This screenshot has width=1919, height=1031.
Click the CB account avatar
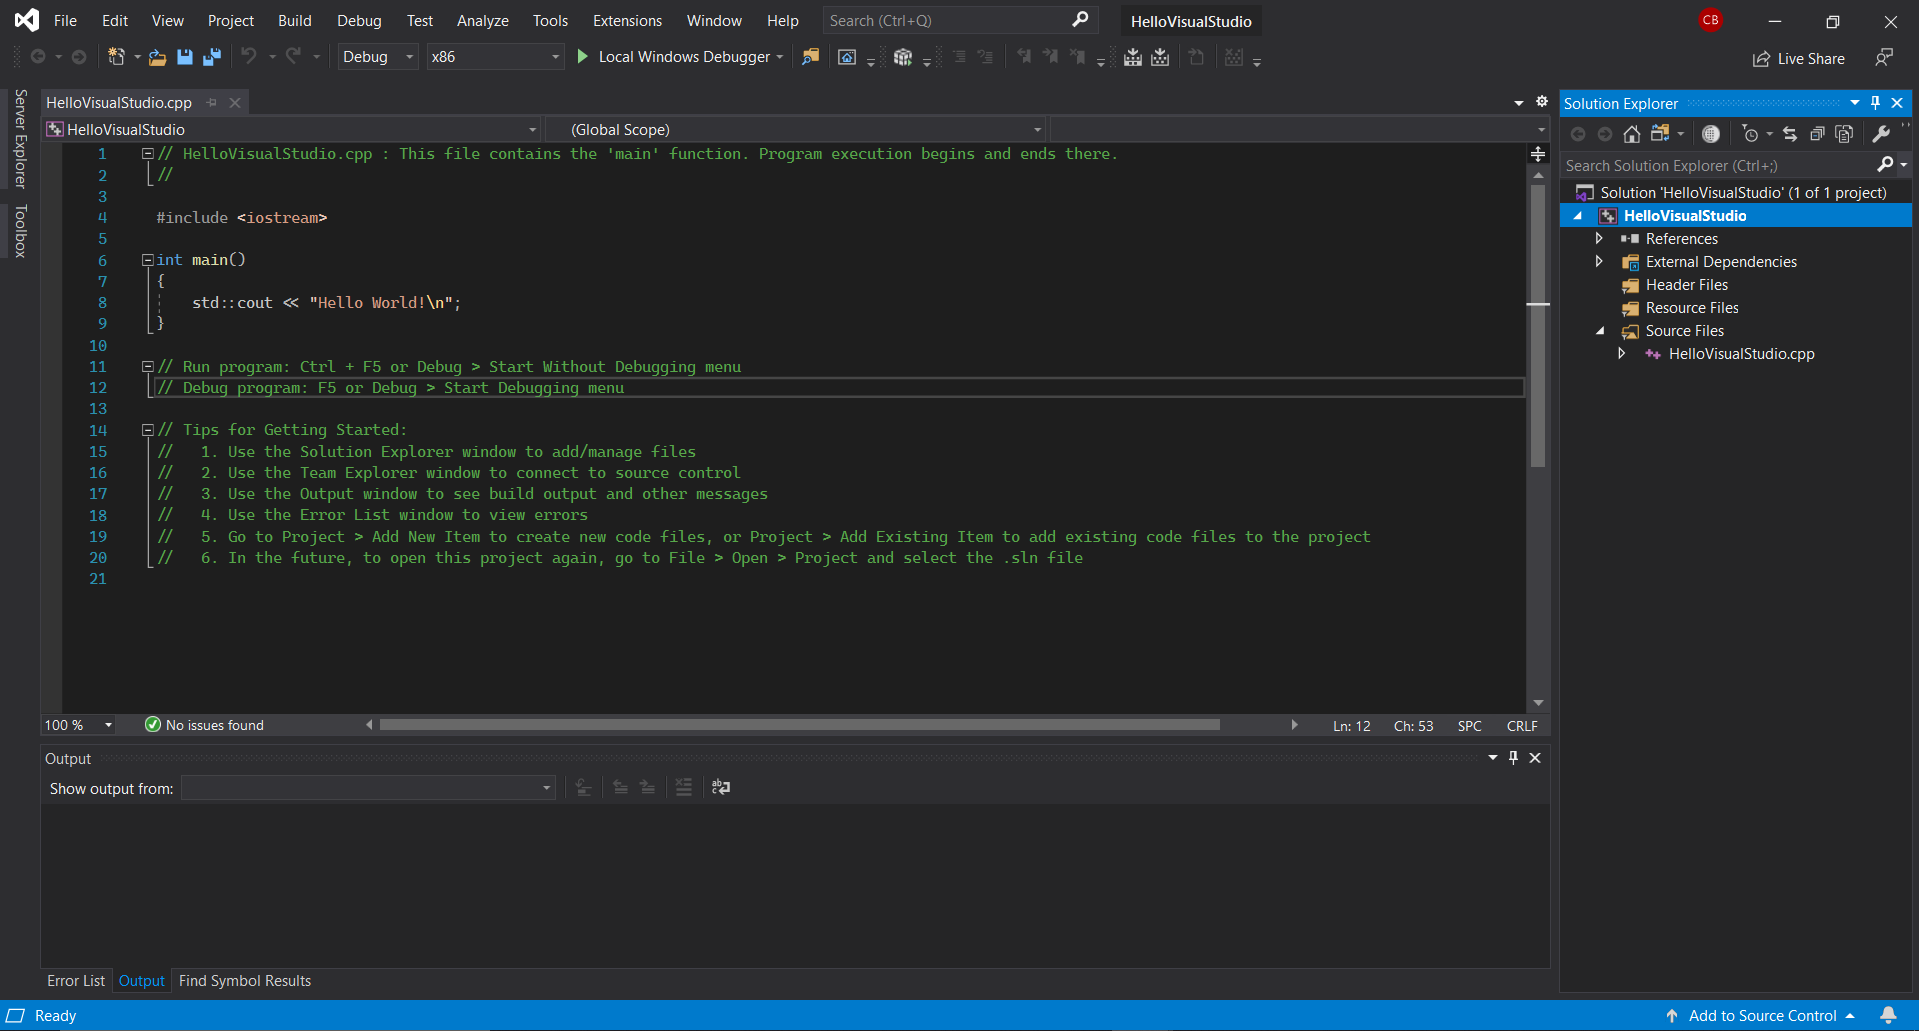1710,20
